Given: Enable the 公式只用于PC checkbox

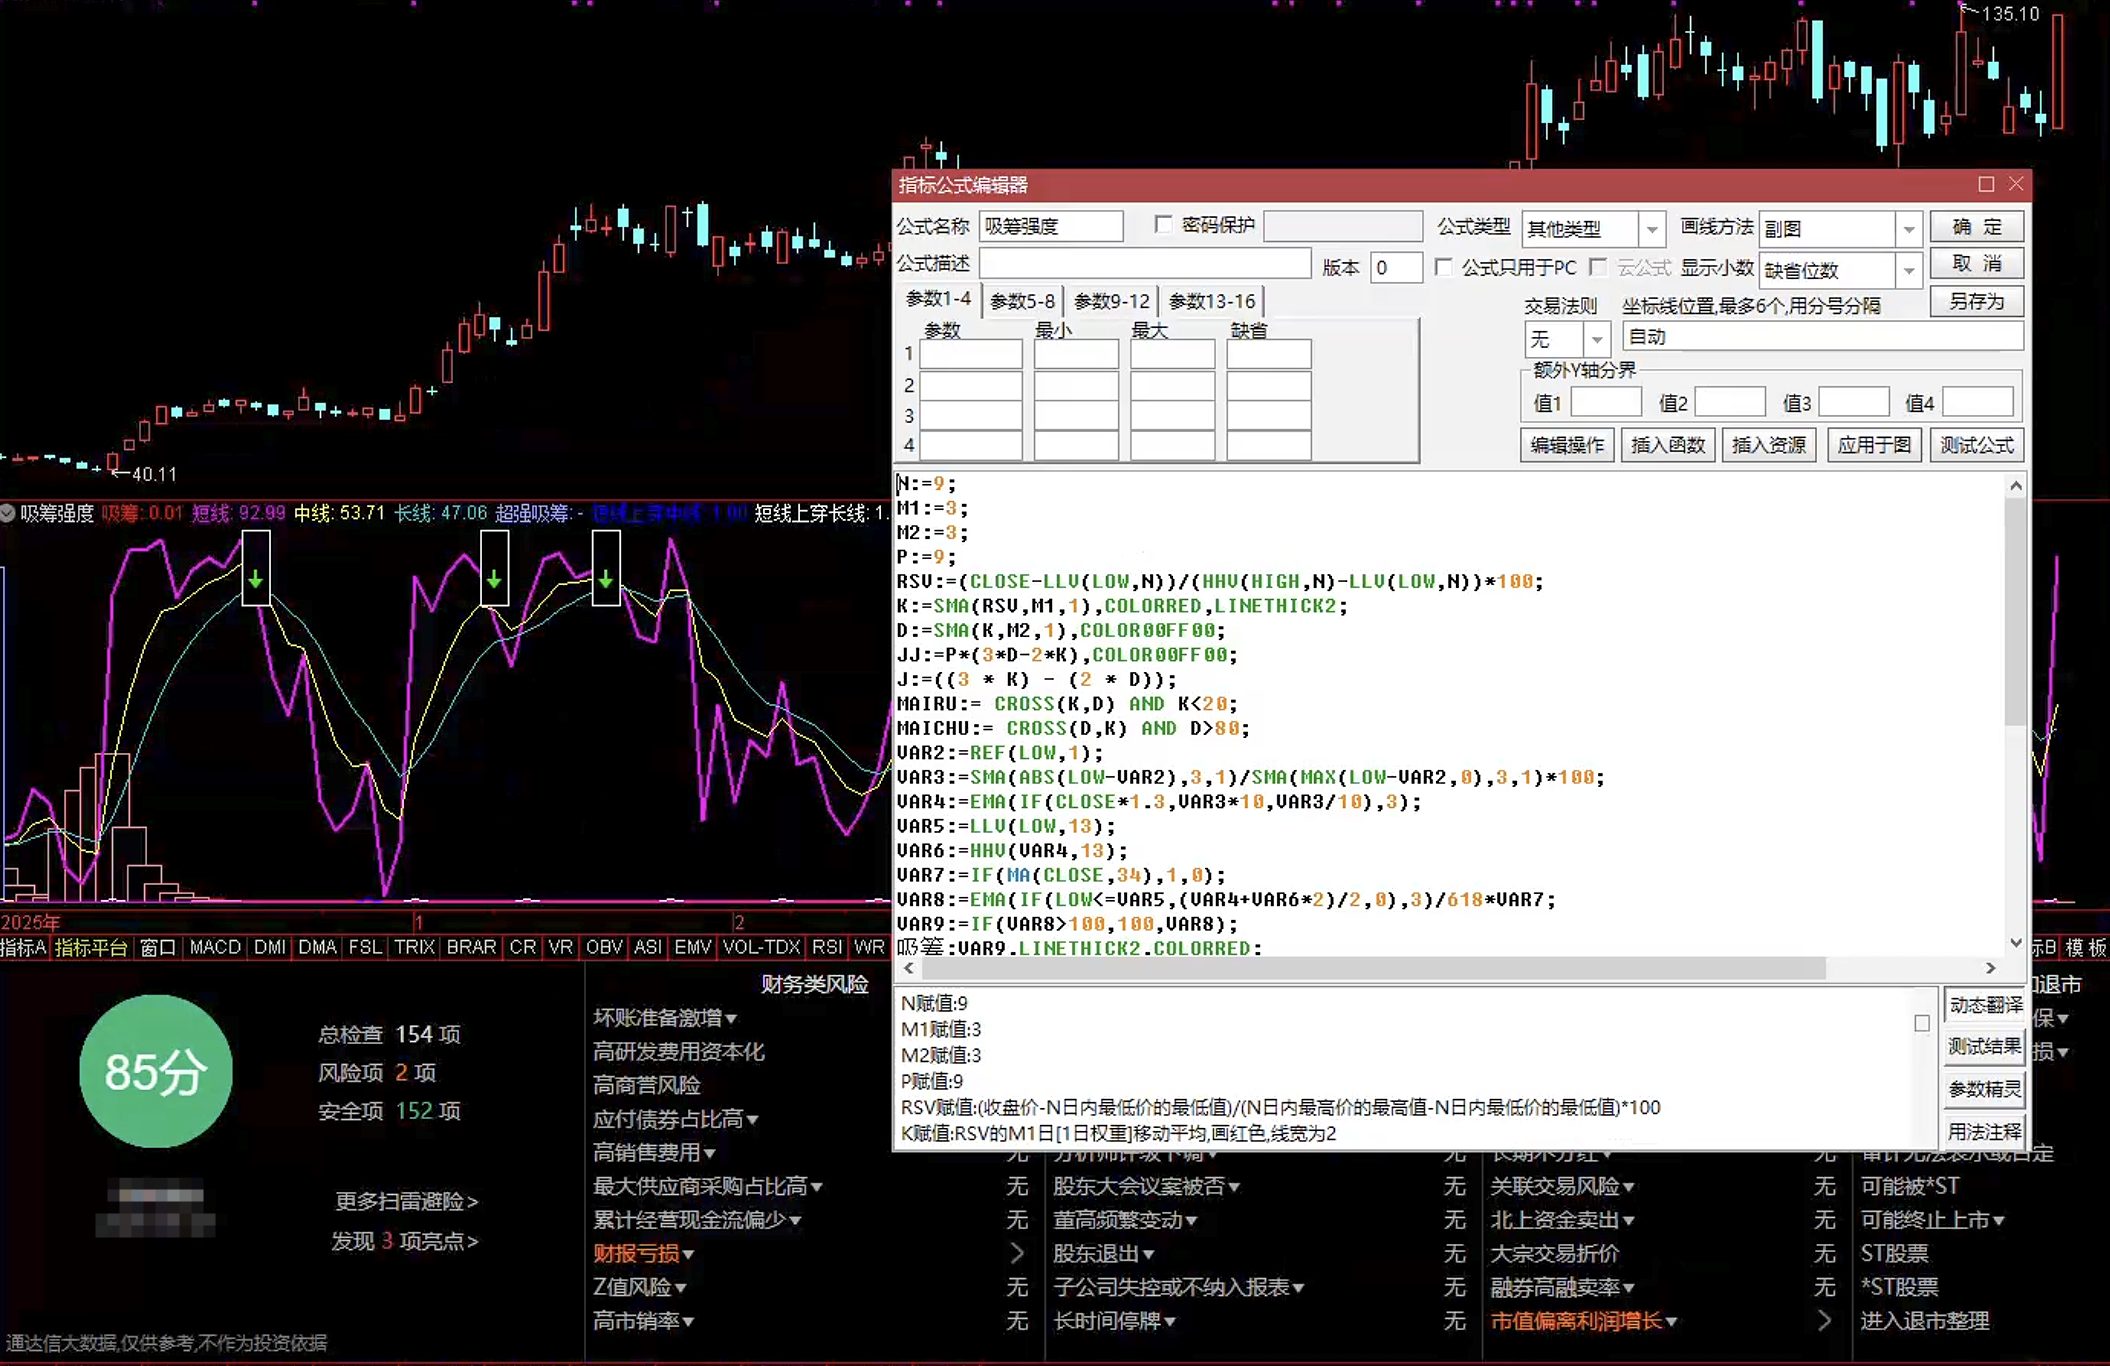Looking at the screenshot, I should tap(1443, 267).
